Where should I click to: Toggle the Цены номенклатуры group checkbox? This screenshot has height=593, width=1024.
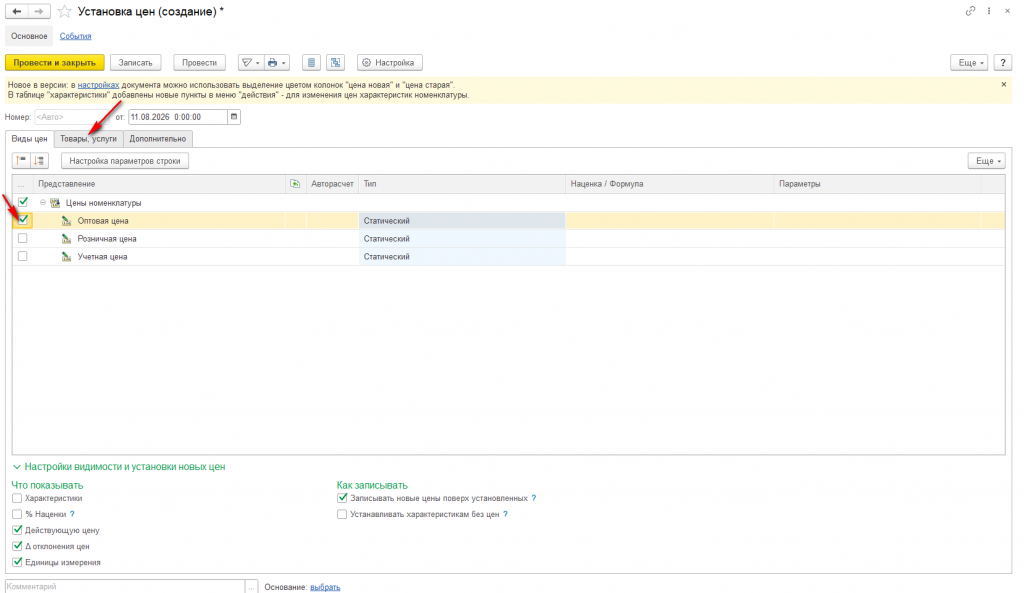(x=23, y=202)
